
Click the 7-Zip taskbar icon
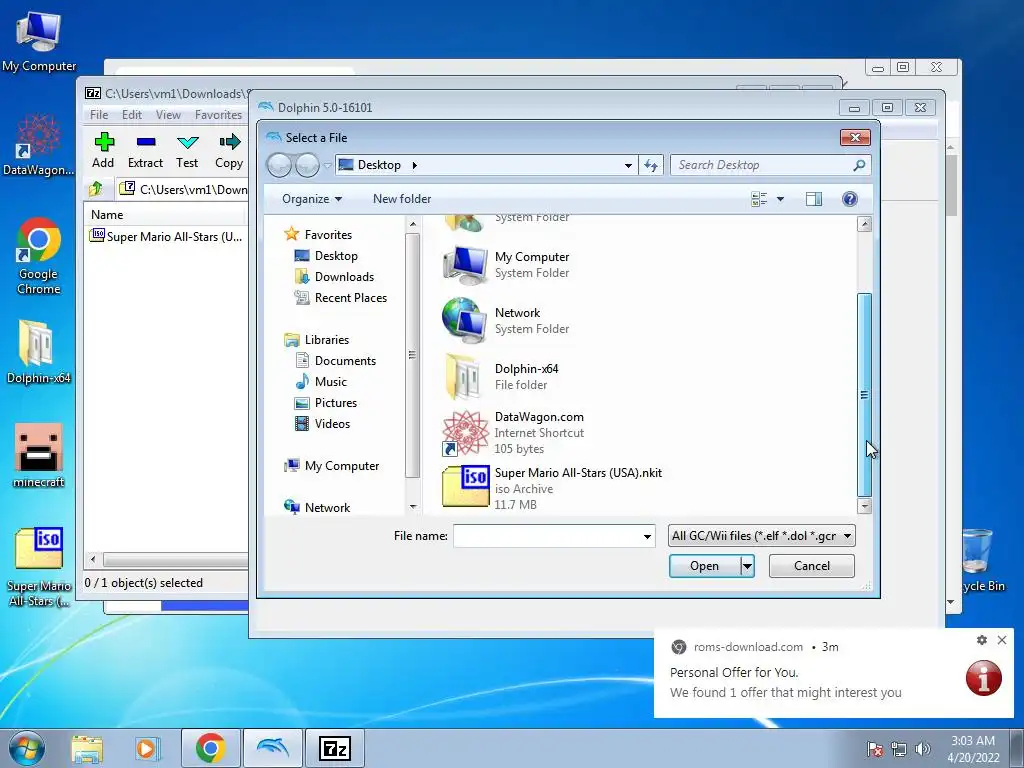point(334,748)
